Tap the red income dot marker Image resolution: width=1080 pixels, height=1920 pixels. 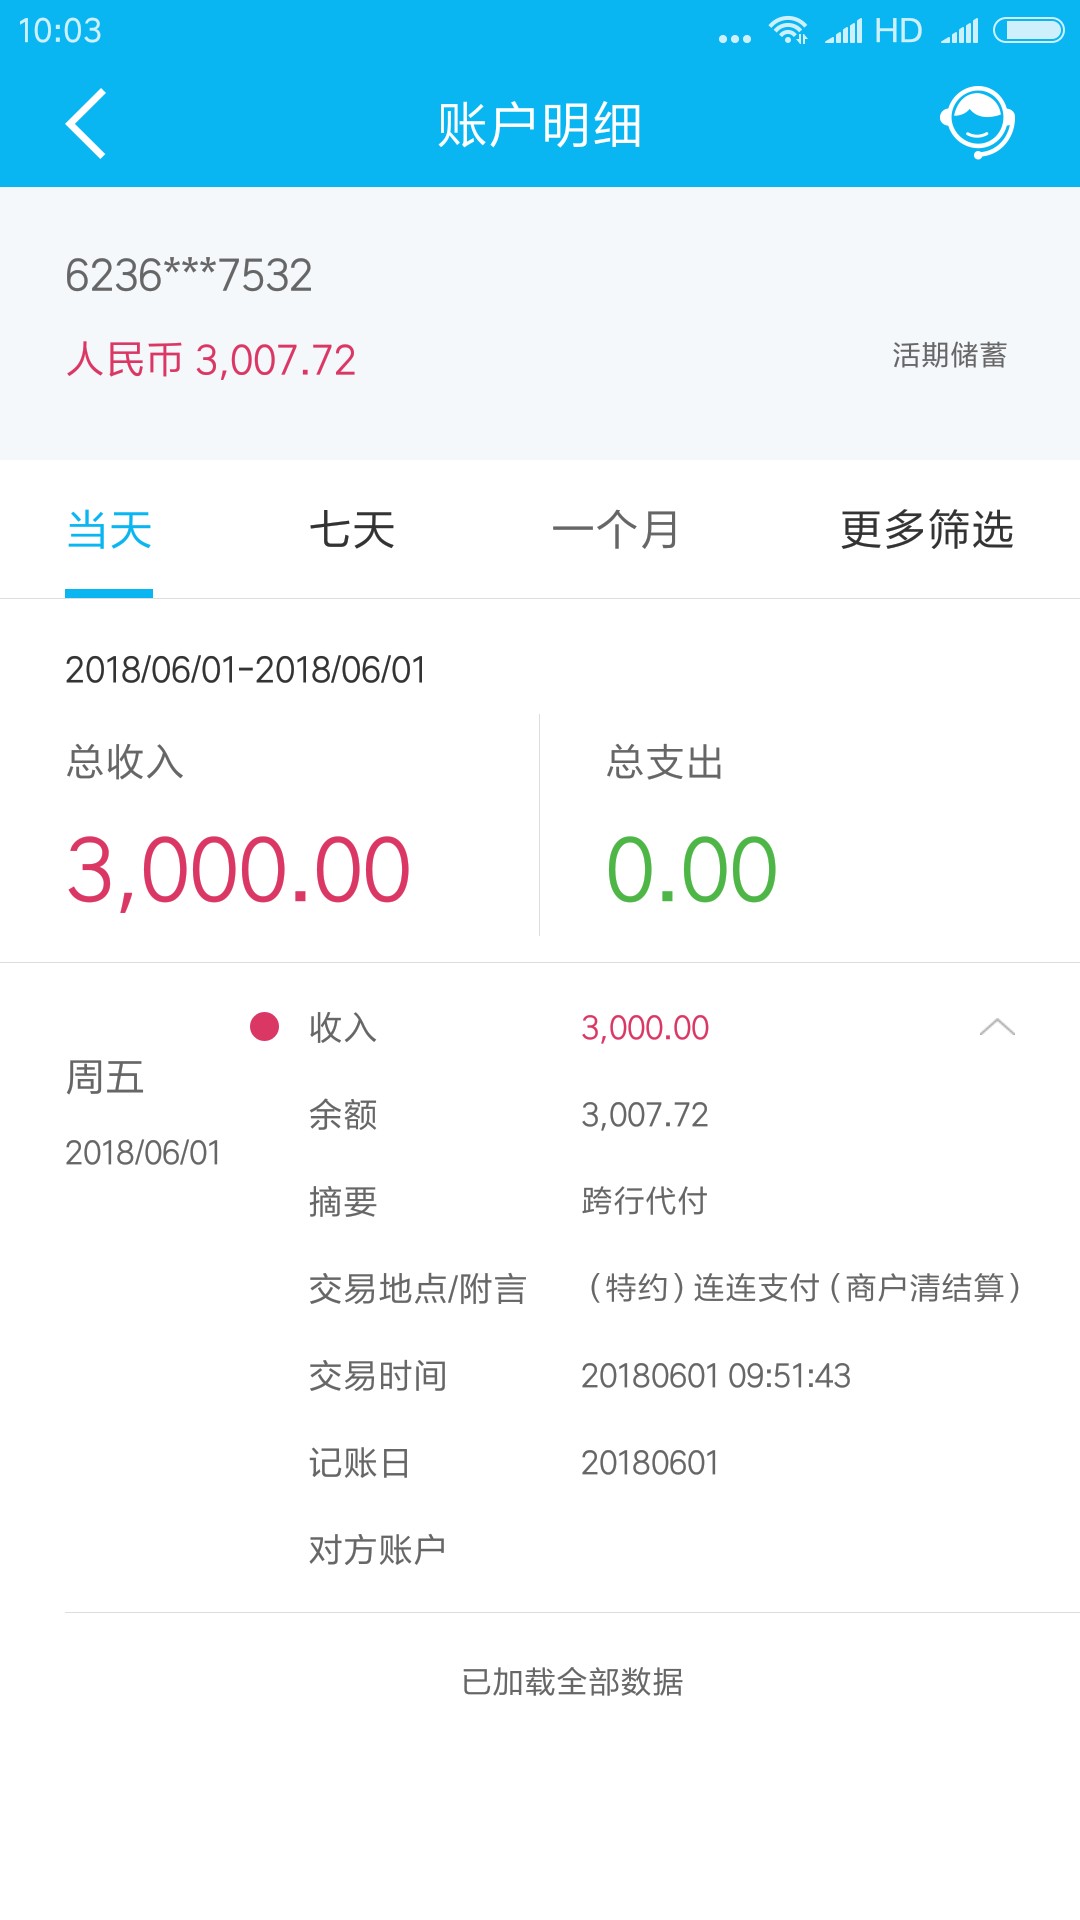click(264, 1026)
